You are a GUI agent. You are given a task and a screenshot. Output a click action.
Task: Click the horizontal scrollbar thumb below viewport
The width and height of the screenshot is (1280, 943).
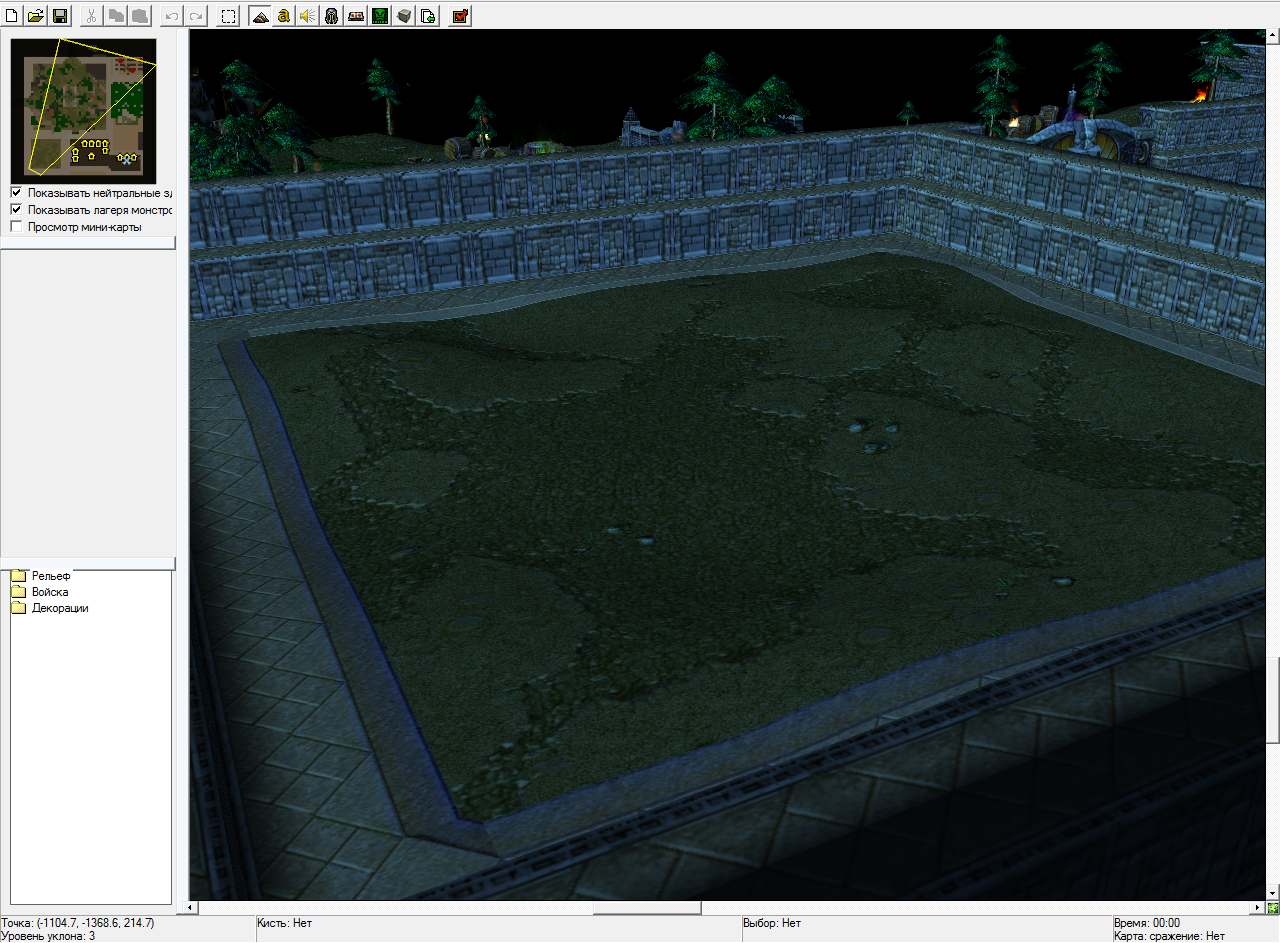(647, 908)
